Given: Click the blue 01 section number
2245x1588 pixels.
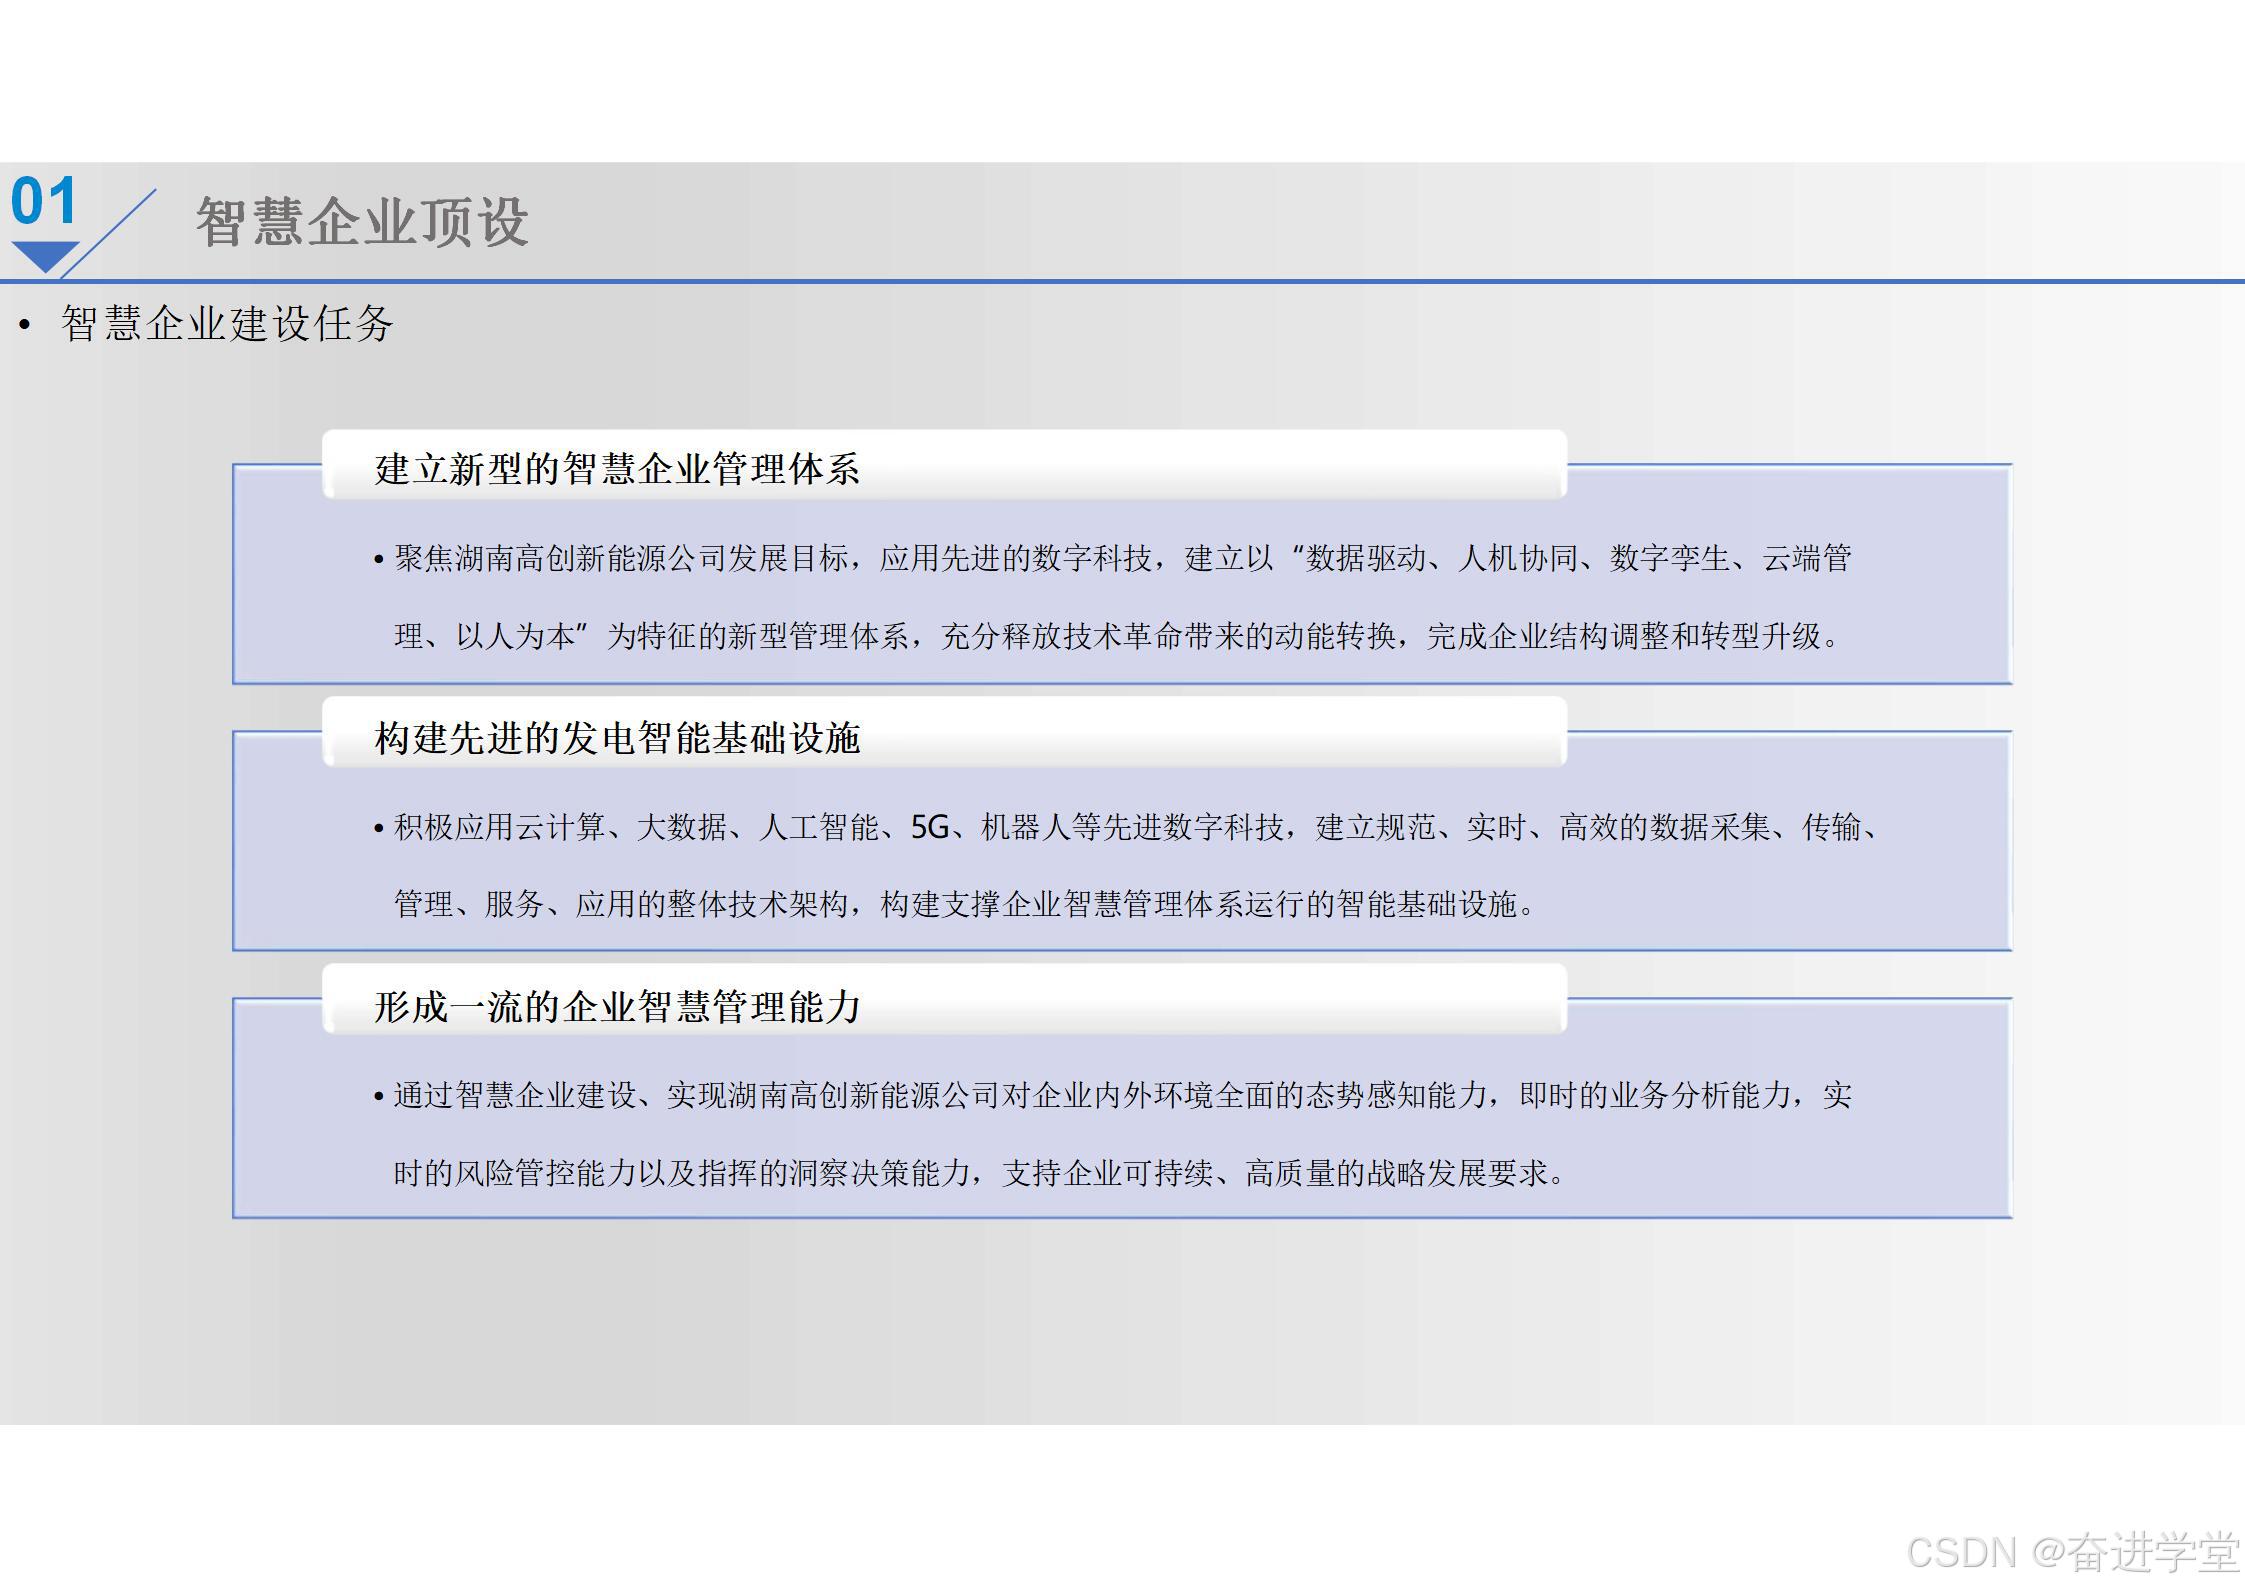Looking at the screenshot, I should pos(44,202).
